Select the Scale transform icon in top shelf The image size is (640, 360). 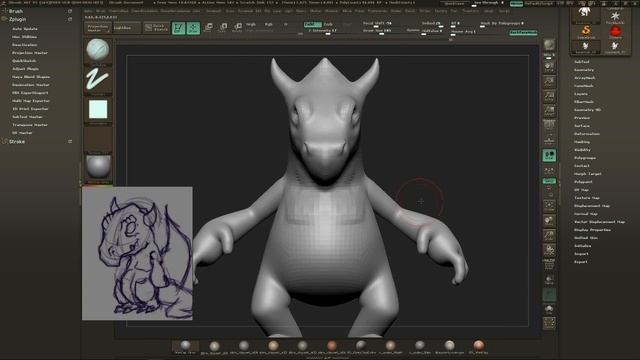coord(223,27)
